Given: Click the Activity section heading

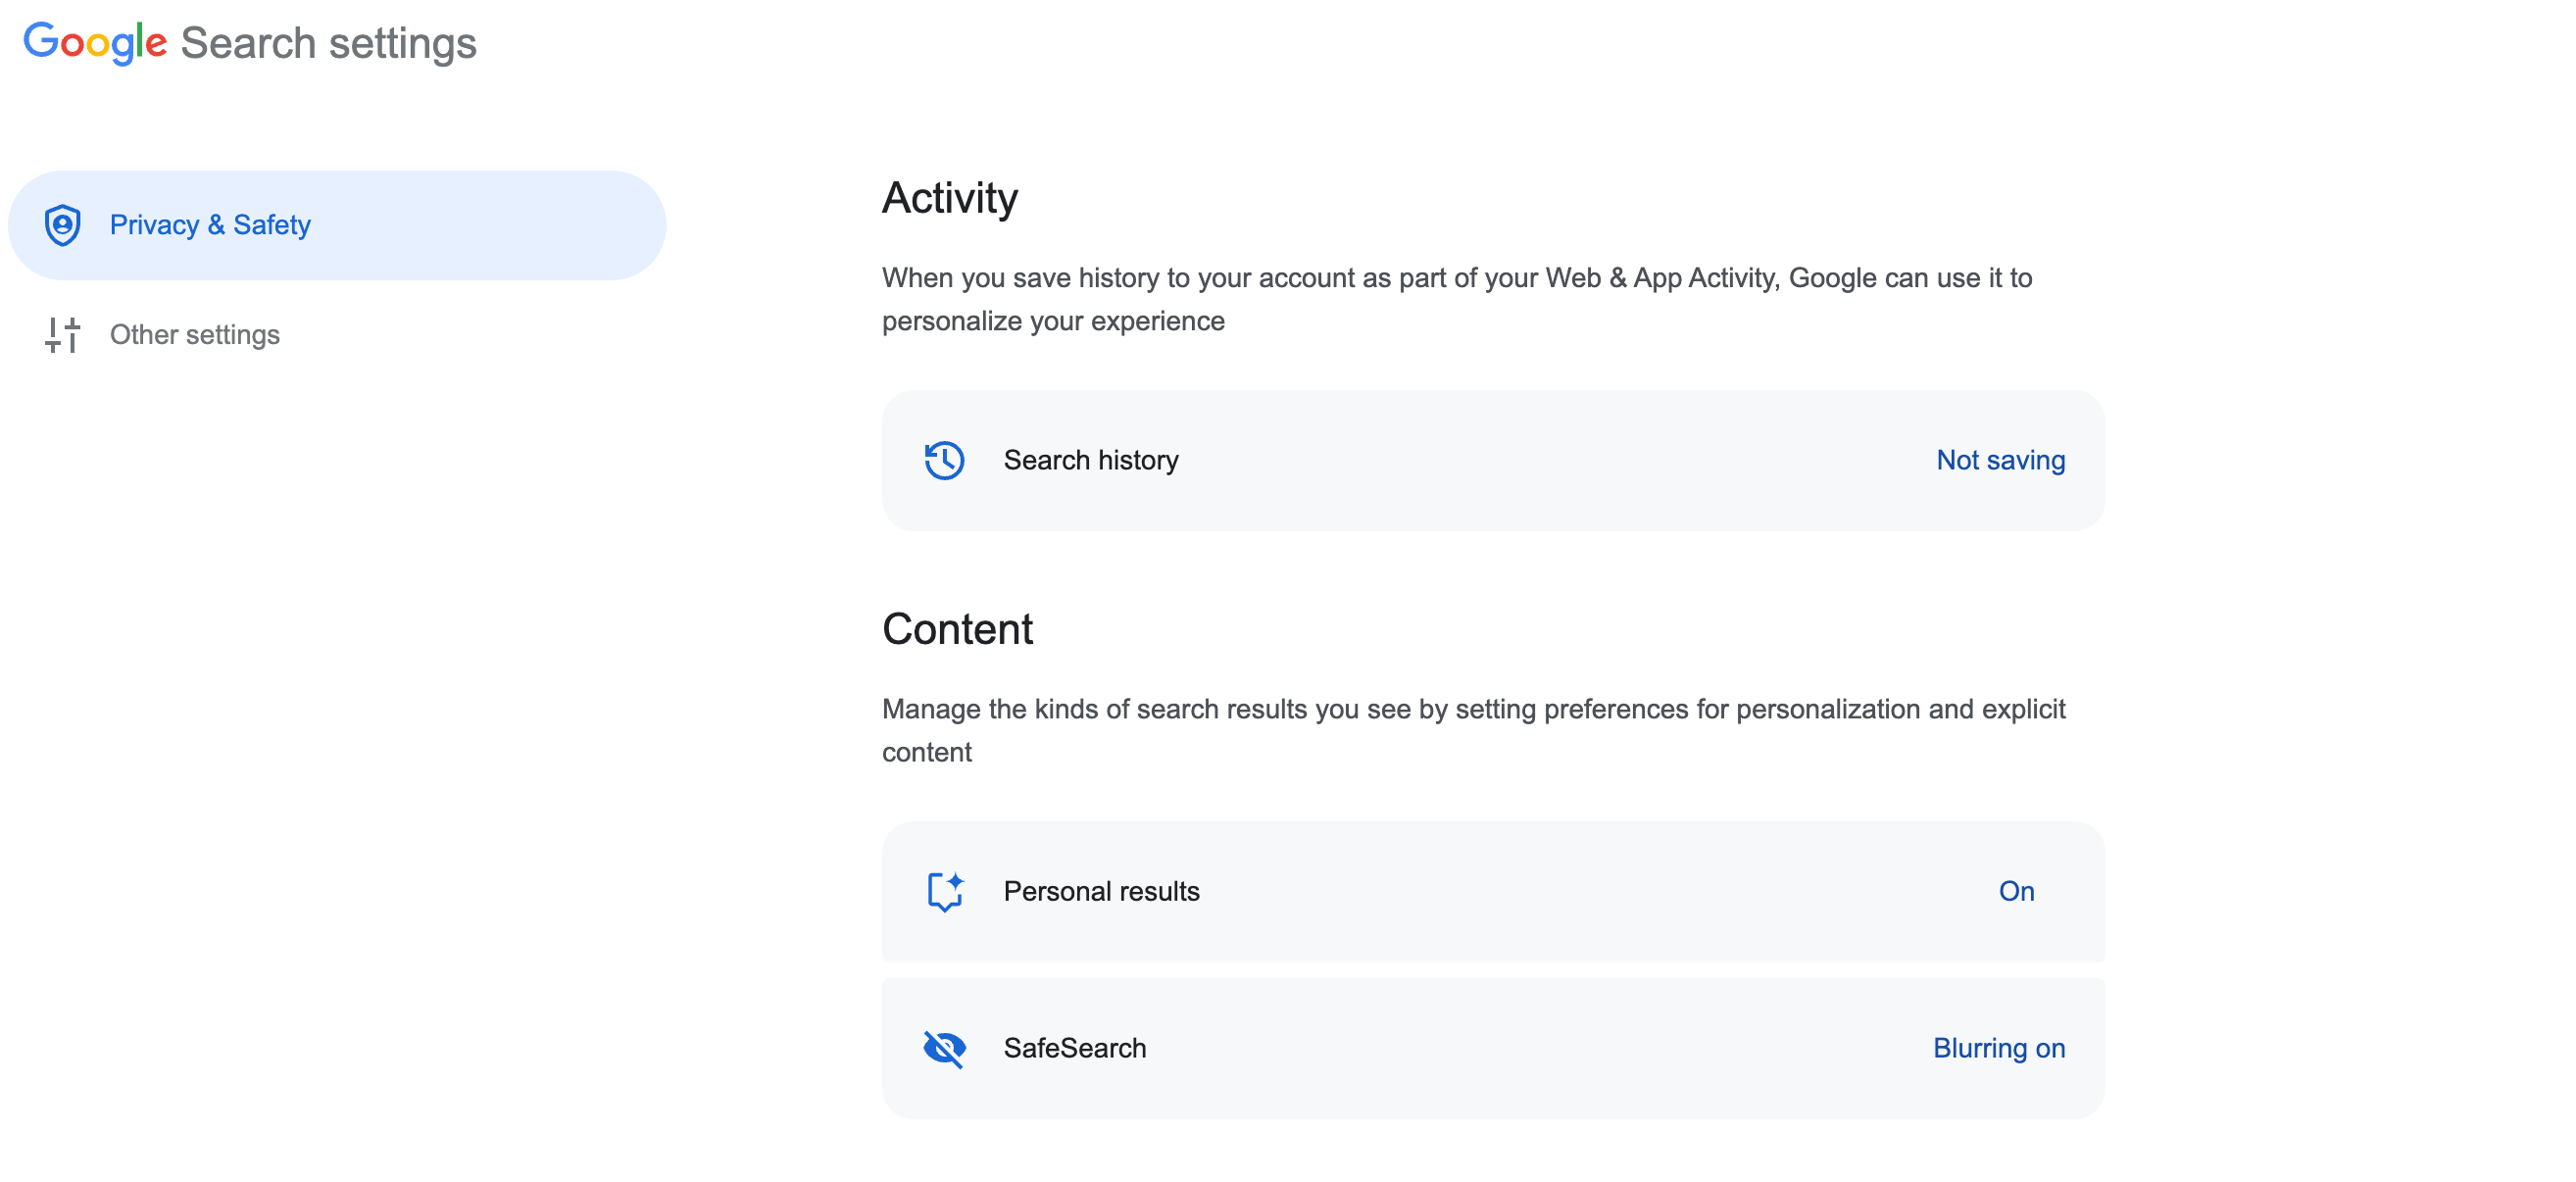Looking at the screenshot, I should pos(949,198).
